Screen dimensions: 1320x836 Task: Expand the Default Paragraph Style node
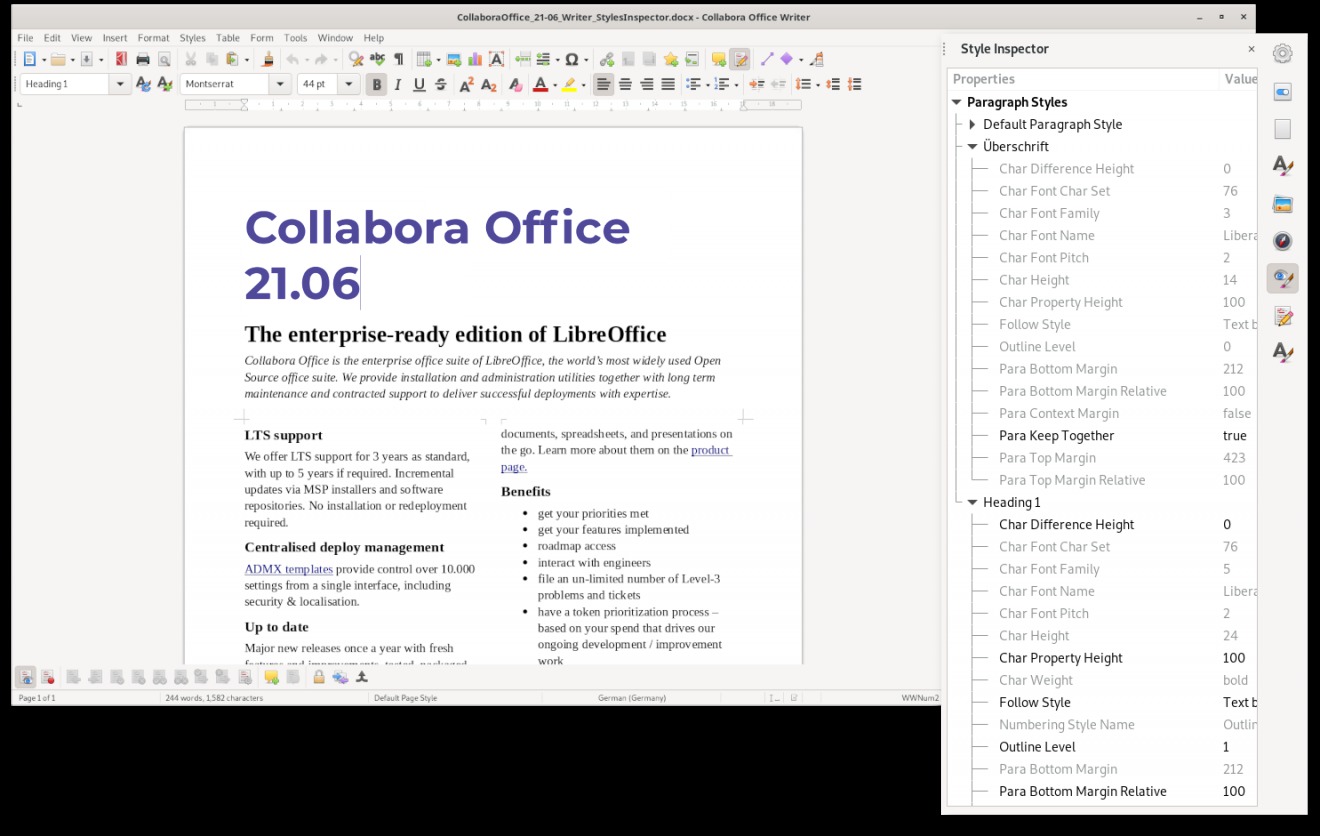972,124
